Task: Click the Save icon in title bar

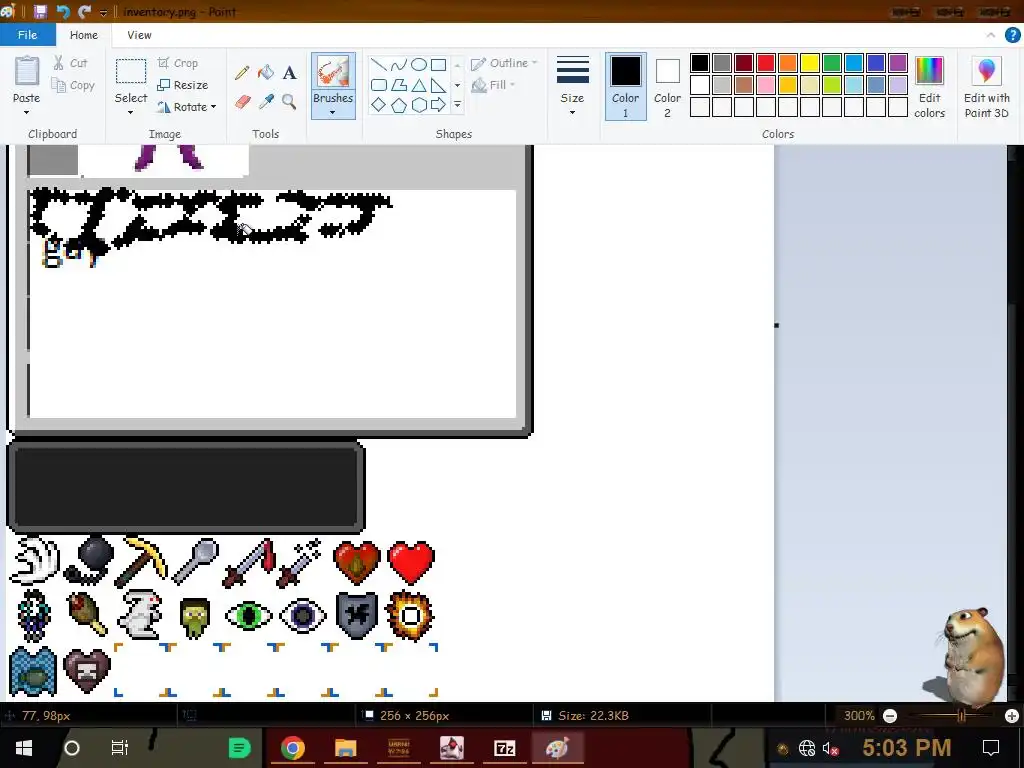Action: coord(40,12)
